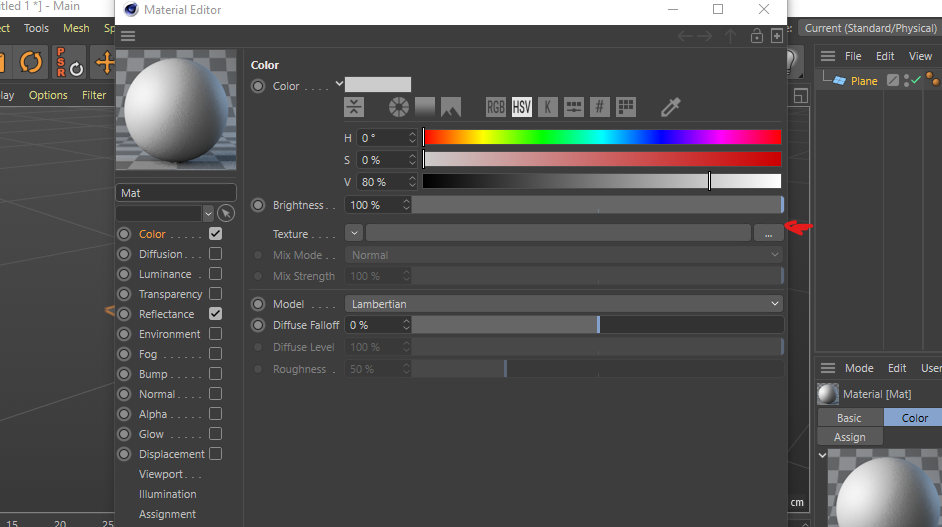
Task: Lock the Material Editor element
Action: (x=757, y=36)
